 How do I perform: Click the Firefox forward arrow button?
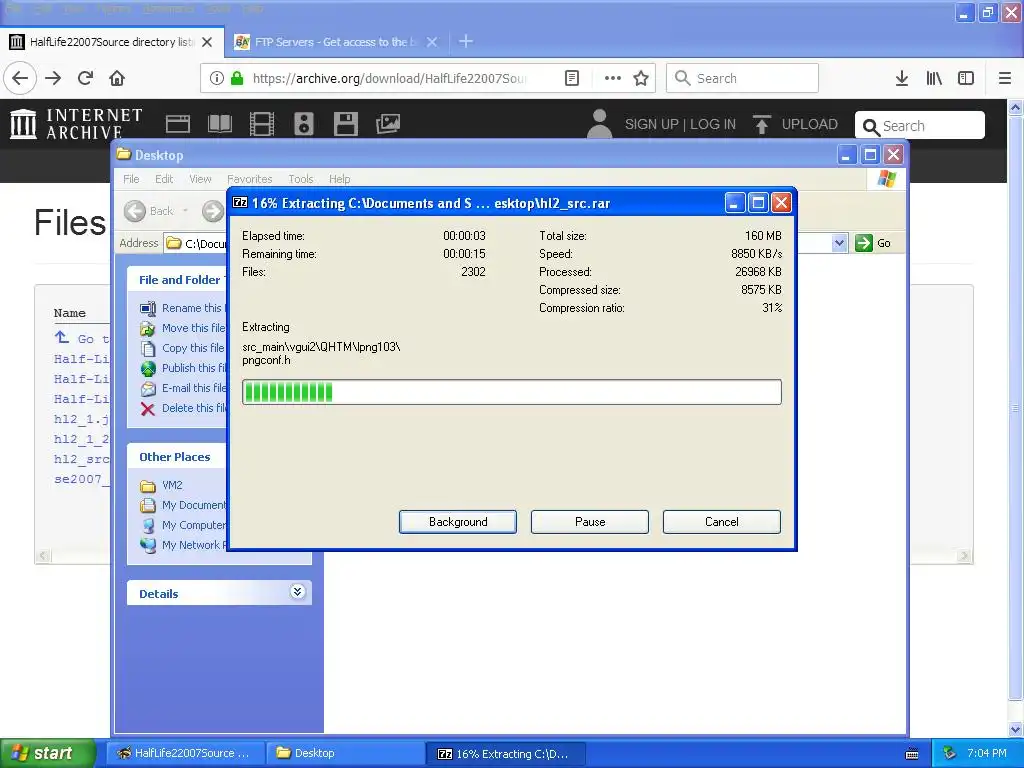click(53, 78)
